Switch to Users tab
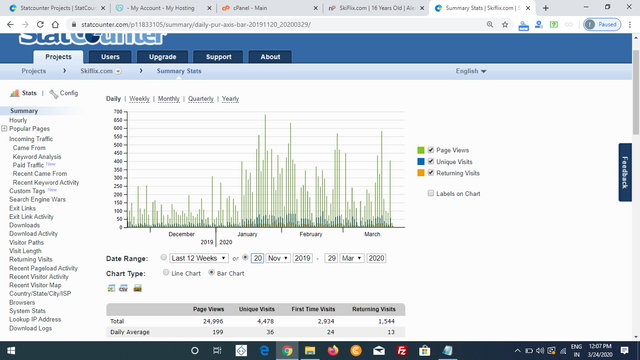The image size is (640, 360). pyautogui.click(x=110, y=57)
